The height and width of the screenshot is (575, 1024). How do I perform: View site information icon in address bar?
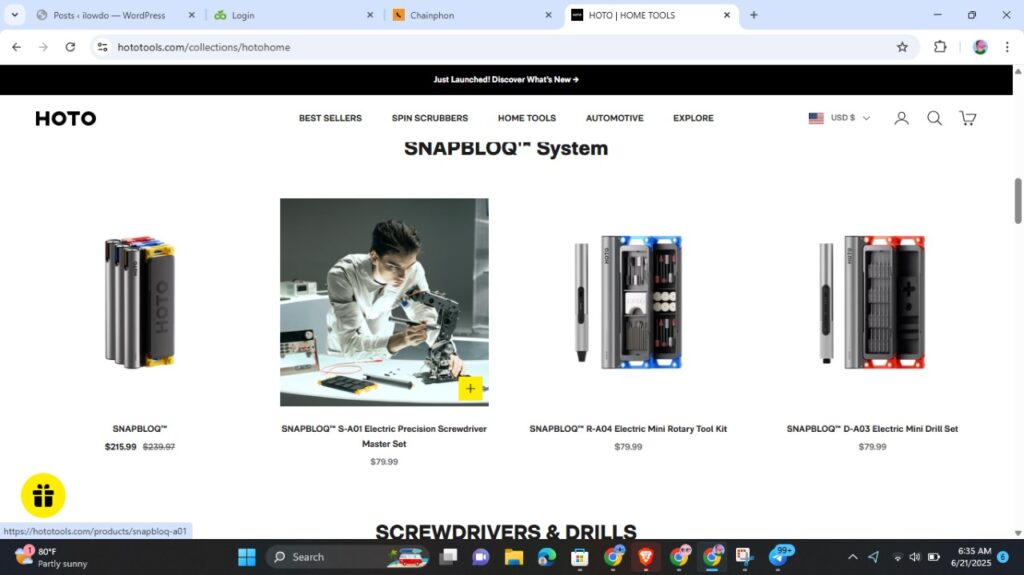click(x=103, y=47)
